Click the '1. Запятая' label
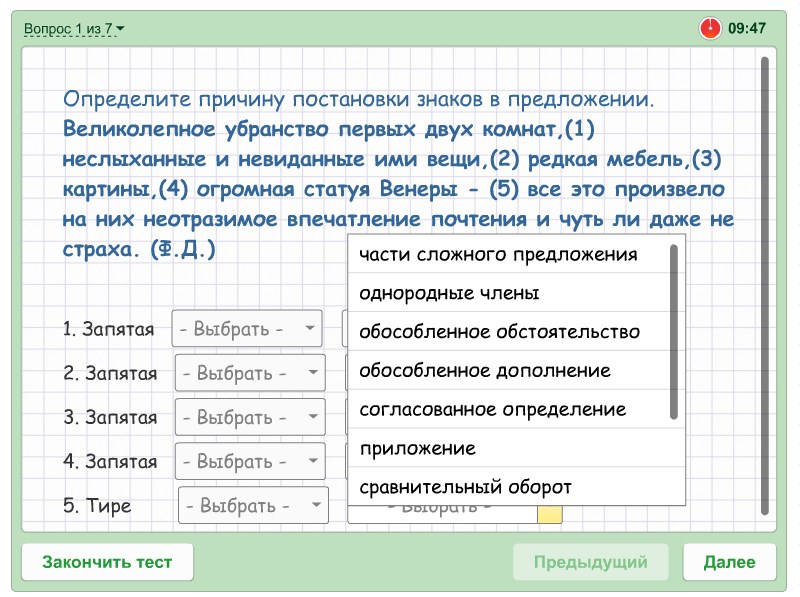 coord(108,329)
